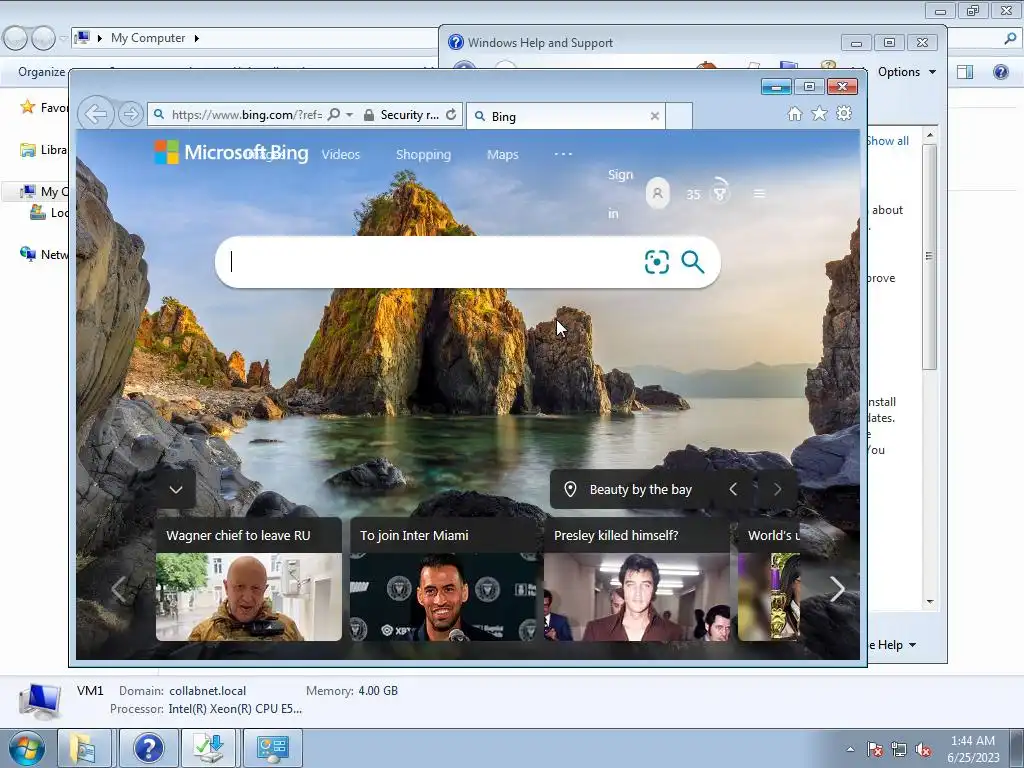Open the Shopping link on Bing
Viewport: 1024px width, 768px height.
pos(423,155)
